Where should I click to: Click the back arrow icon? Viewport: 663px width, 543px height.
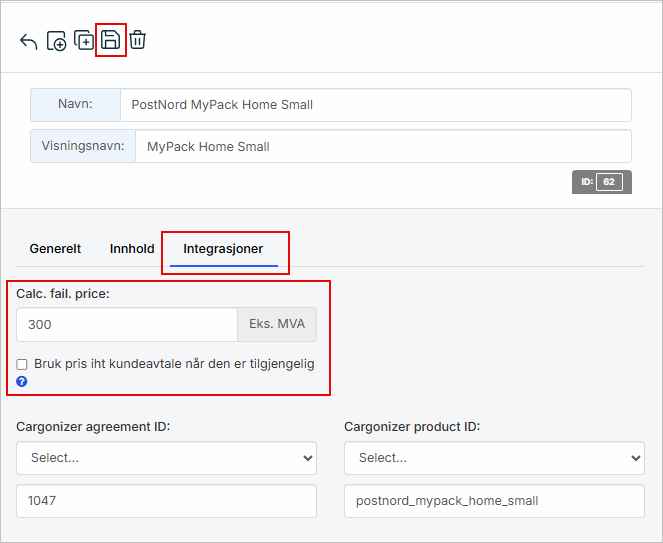click(x=29, y=41)
